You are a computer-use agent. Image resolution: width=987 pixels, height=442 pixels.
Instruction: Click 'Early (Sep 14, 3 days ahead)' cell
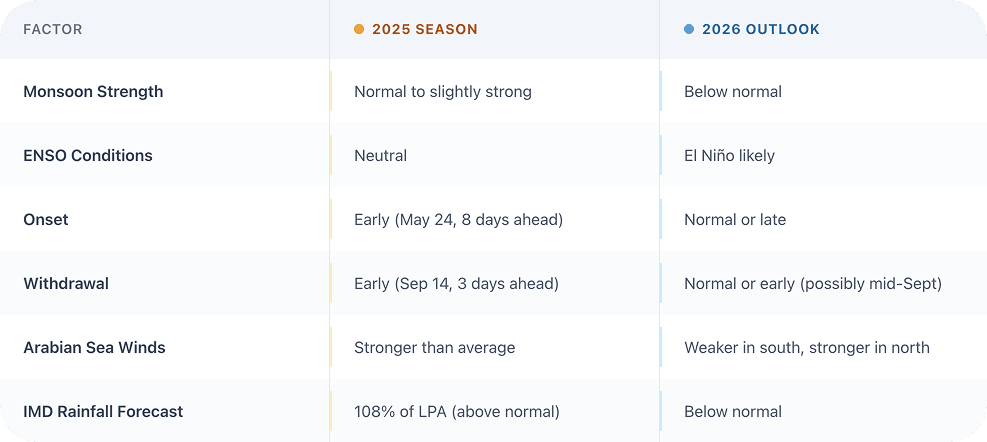tap(456, 284)
